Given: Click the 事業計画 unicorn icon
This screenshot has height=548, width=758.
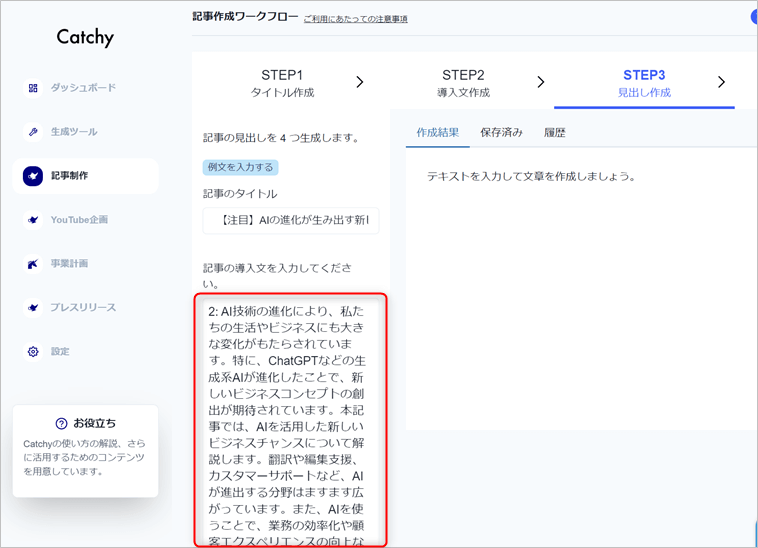Looking at the screenshot, I should coord(33,264).
